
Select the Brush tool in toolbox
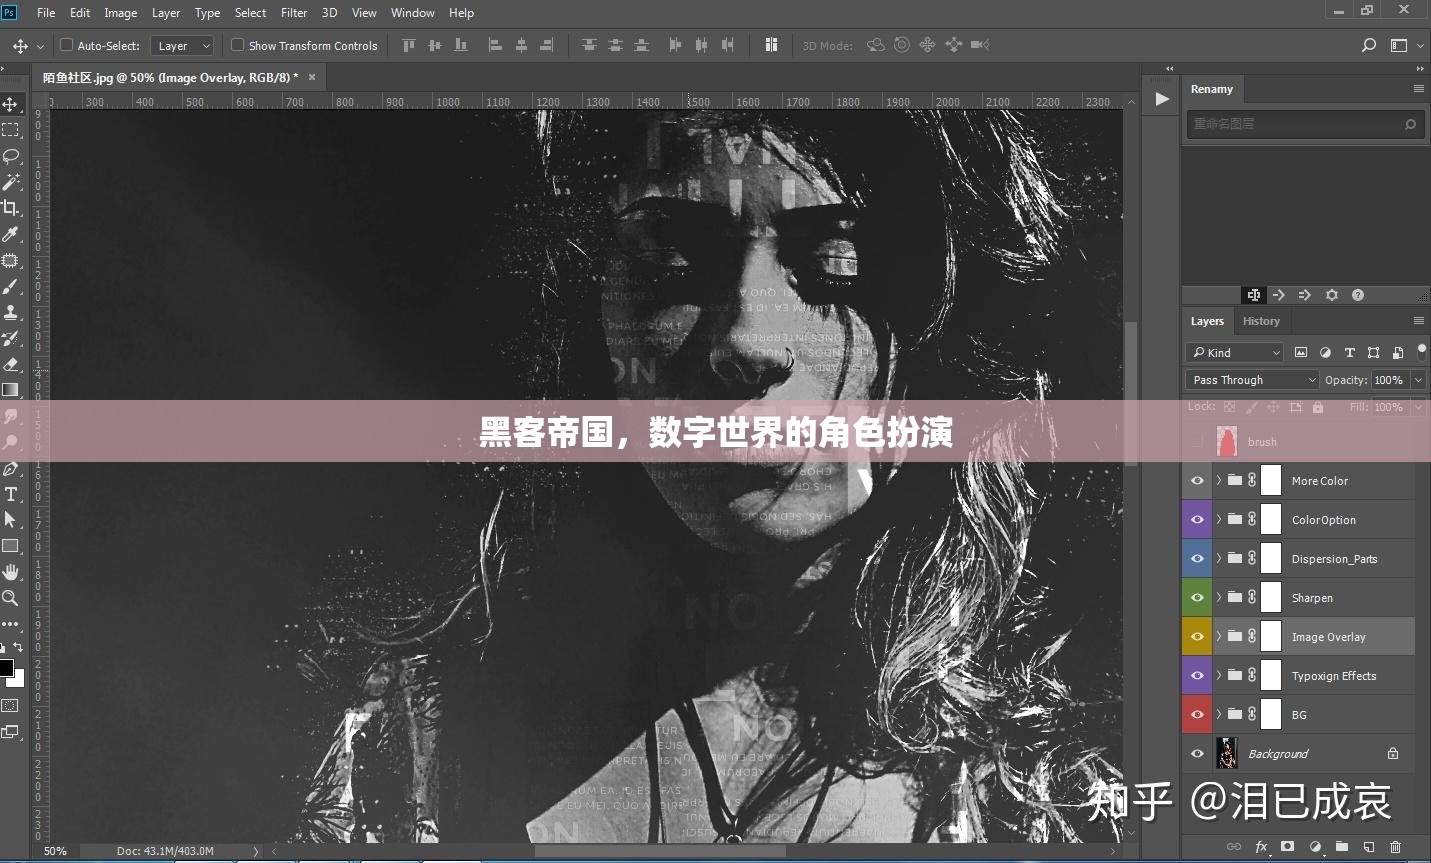pyautogui.click(x=10, y=286)
